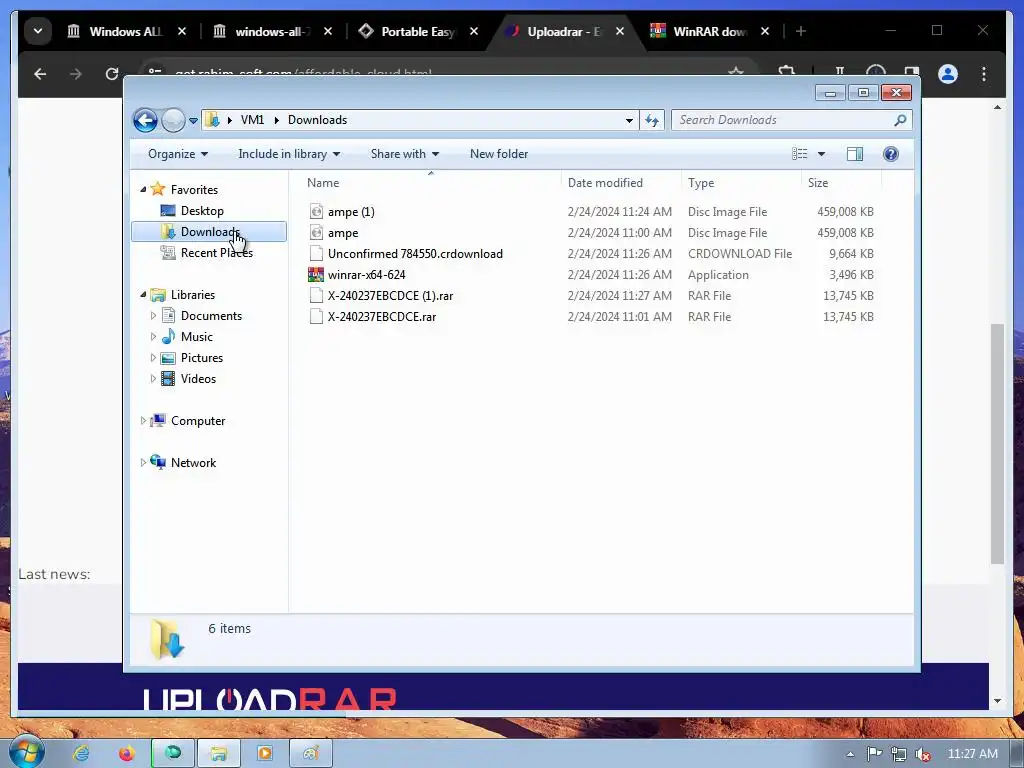The image size is (1024, 768).
Task: Expand the Network tree node
Action: (x=143, y=462)
